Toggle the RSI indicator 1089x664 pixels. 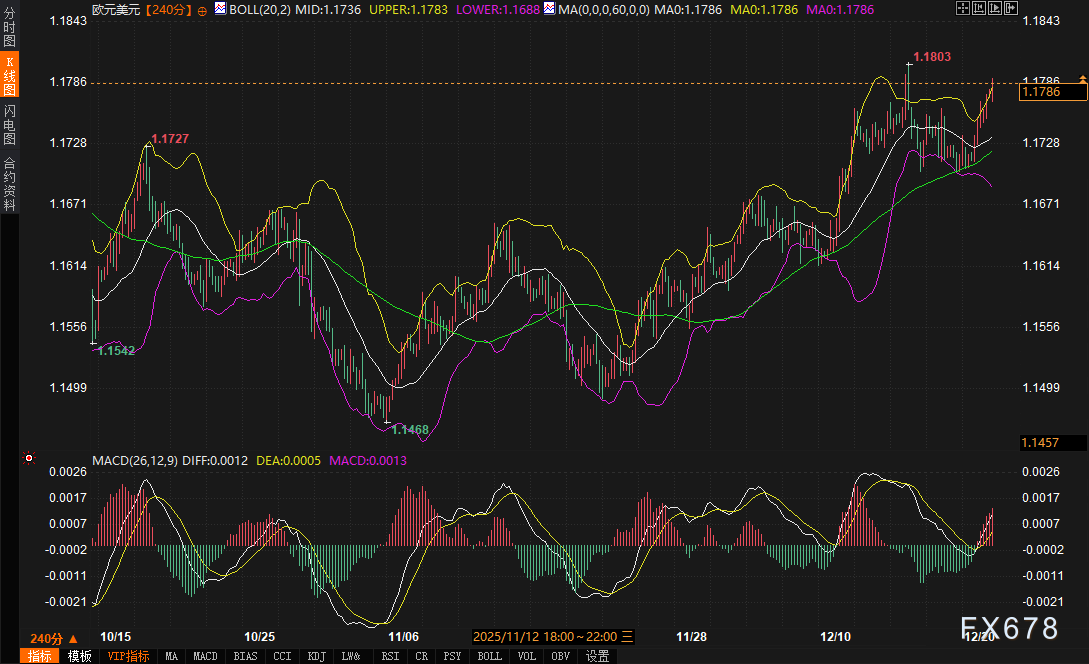click(x=389, y=656)
